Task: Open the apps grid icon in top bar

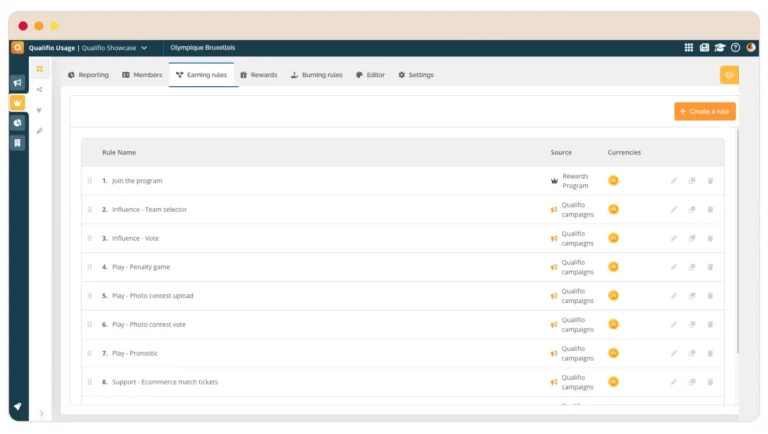Action: tap(689, 48)
